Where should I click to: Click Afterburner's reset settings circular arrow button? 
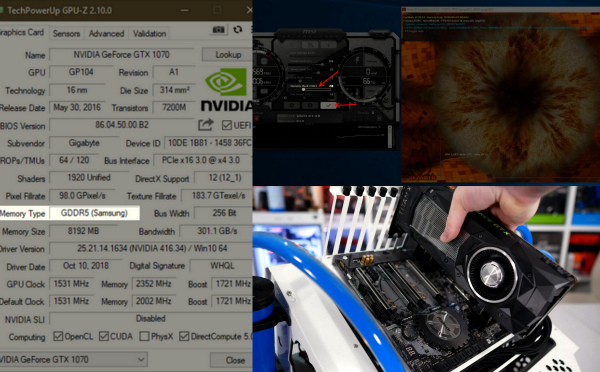[310, 105]
